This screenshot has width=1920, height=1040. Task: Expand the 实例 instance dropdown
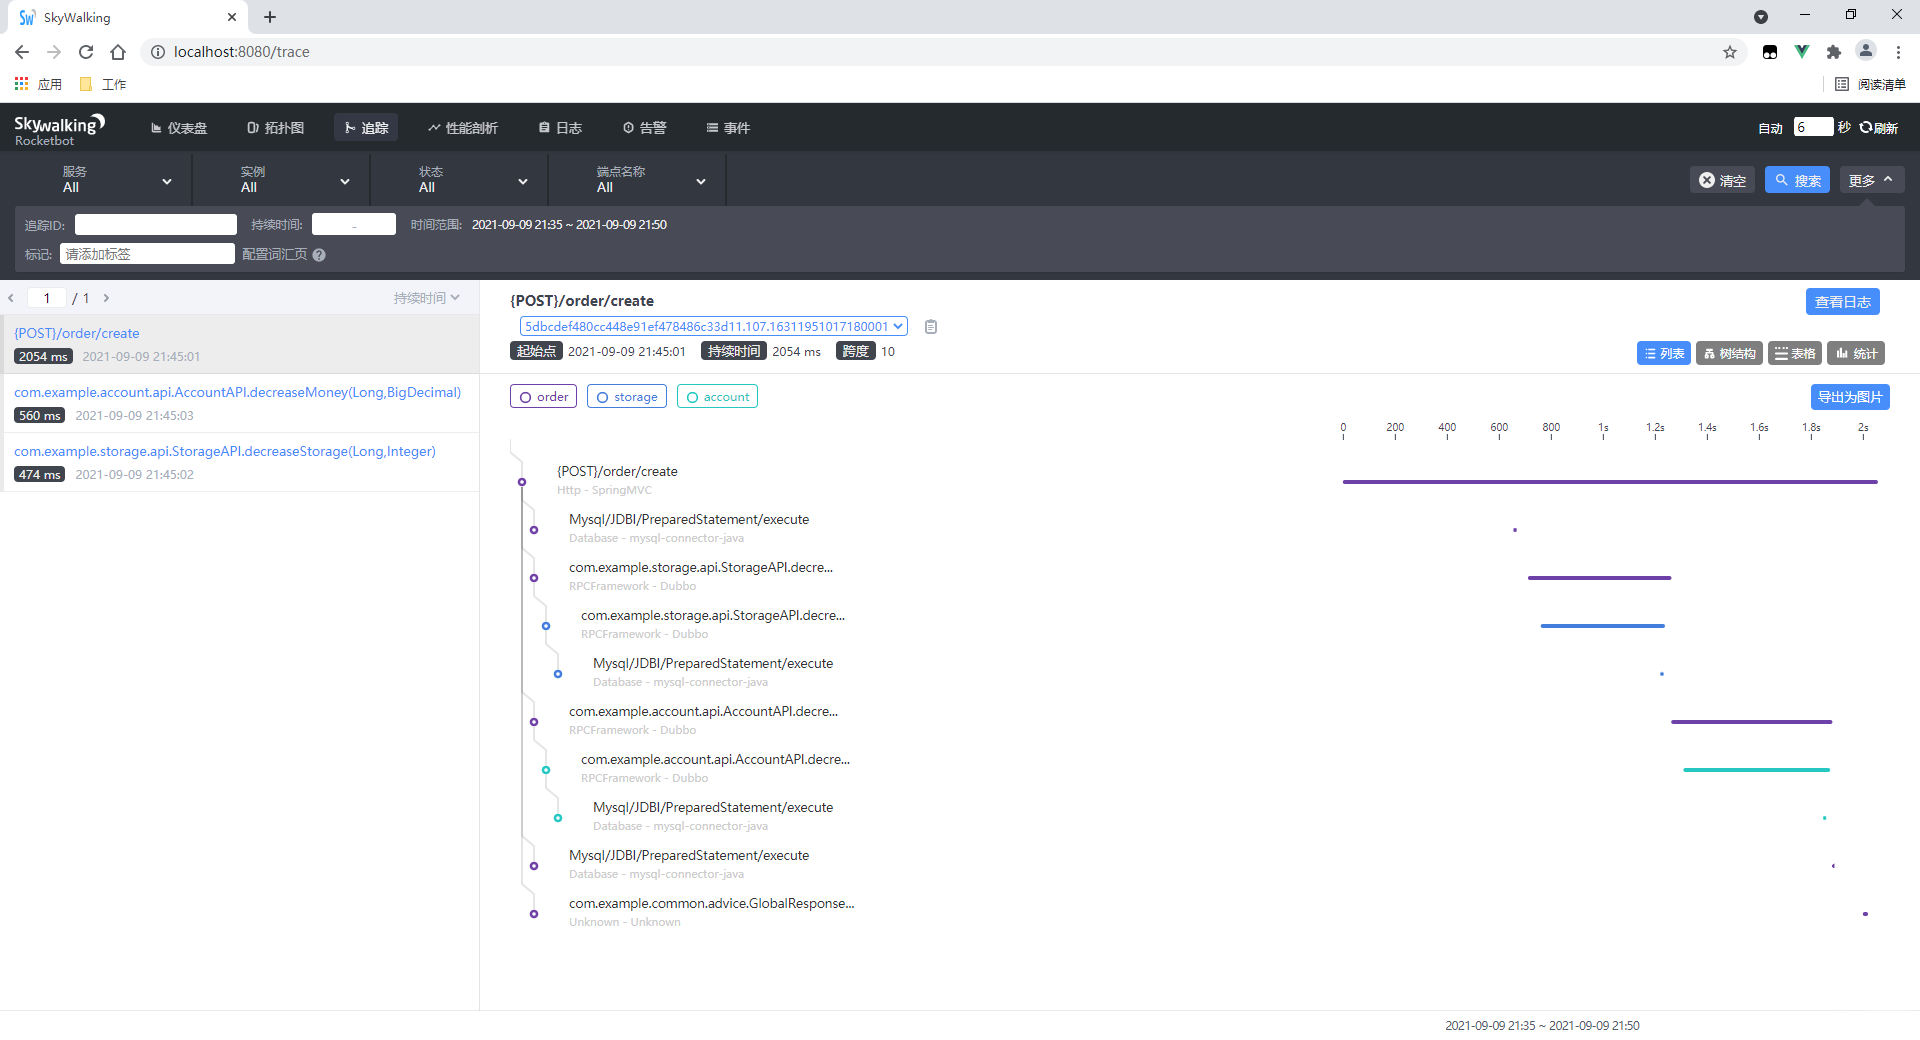[x=282, y=180]
